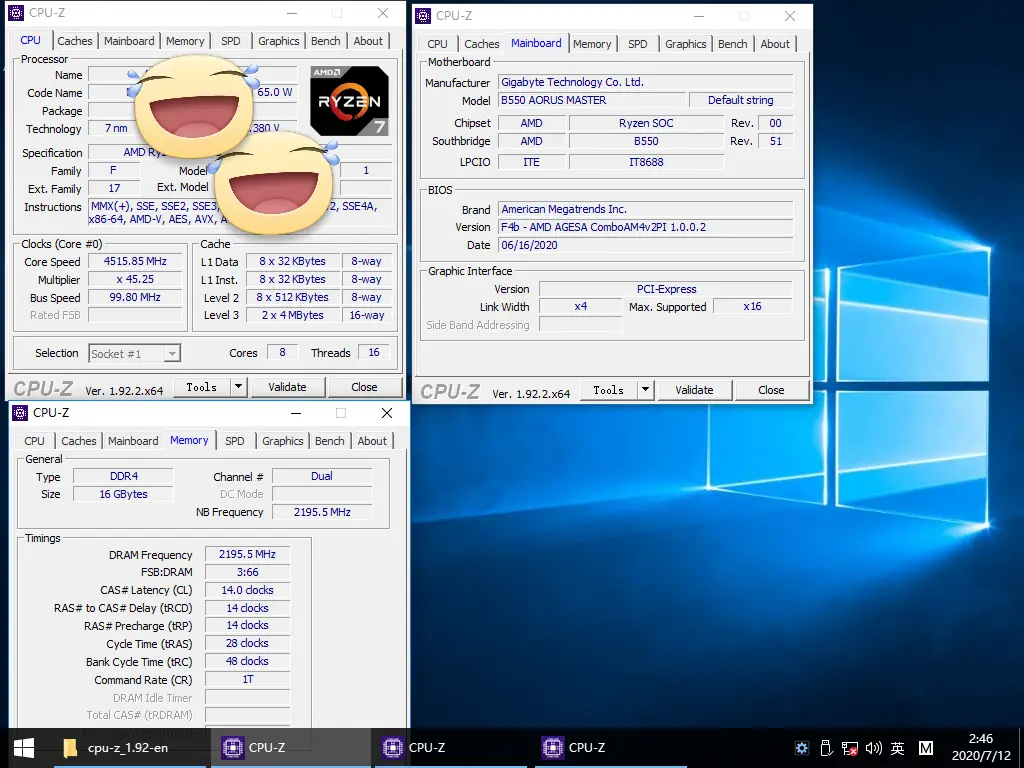Image resolution: width=1024 pixels, height=768 pixels.
Task: Open Graphics tab in Mainboard window
Action: pyautogui.click(x=685, y=44)
